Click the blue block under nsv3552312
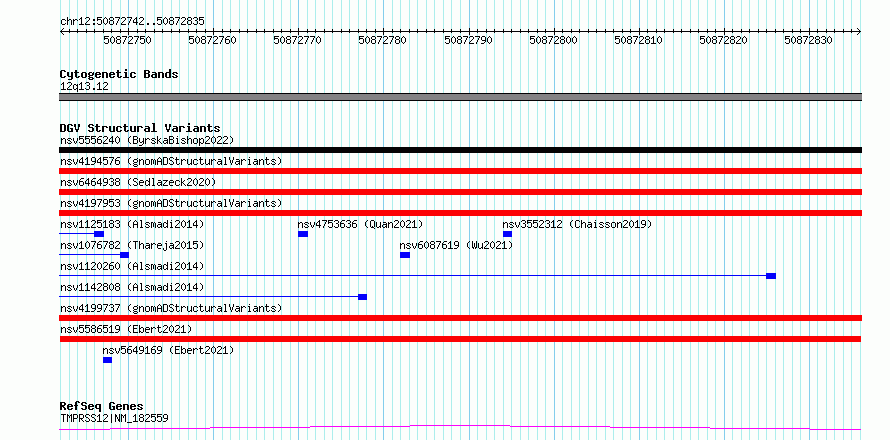890x440 pixels. [507, 234]
